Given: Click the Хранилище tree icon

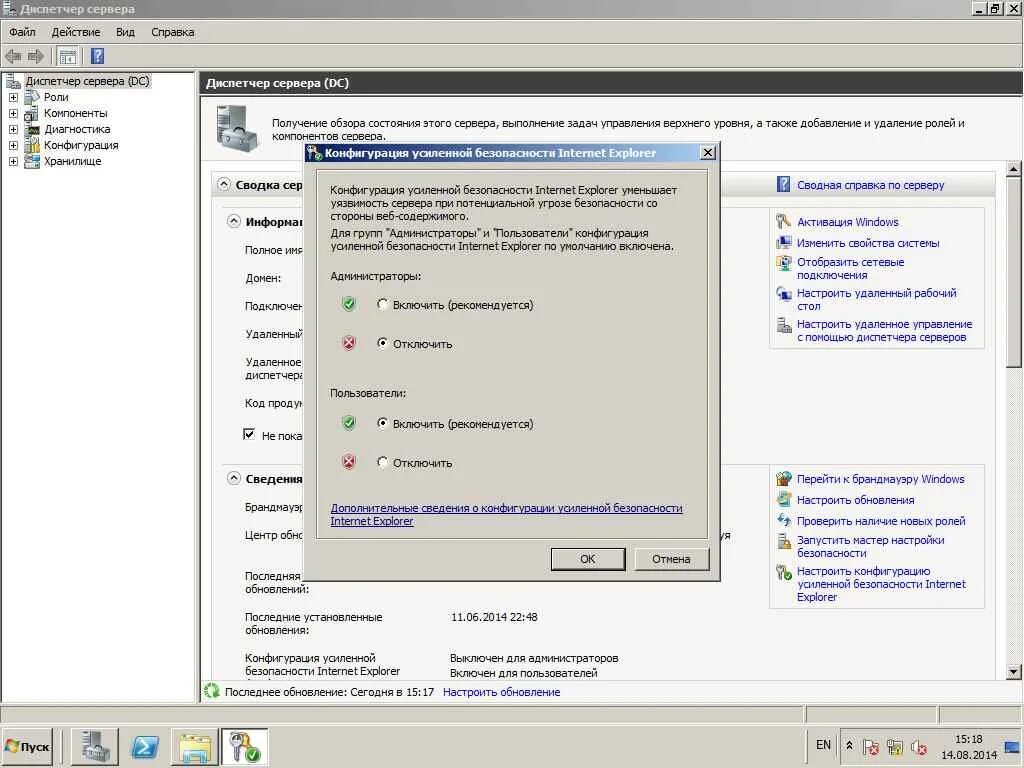Looking at the screenshot, I should (x=31, y=161).
